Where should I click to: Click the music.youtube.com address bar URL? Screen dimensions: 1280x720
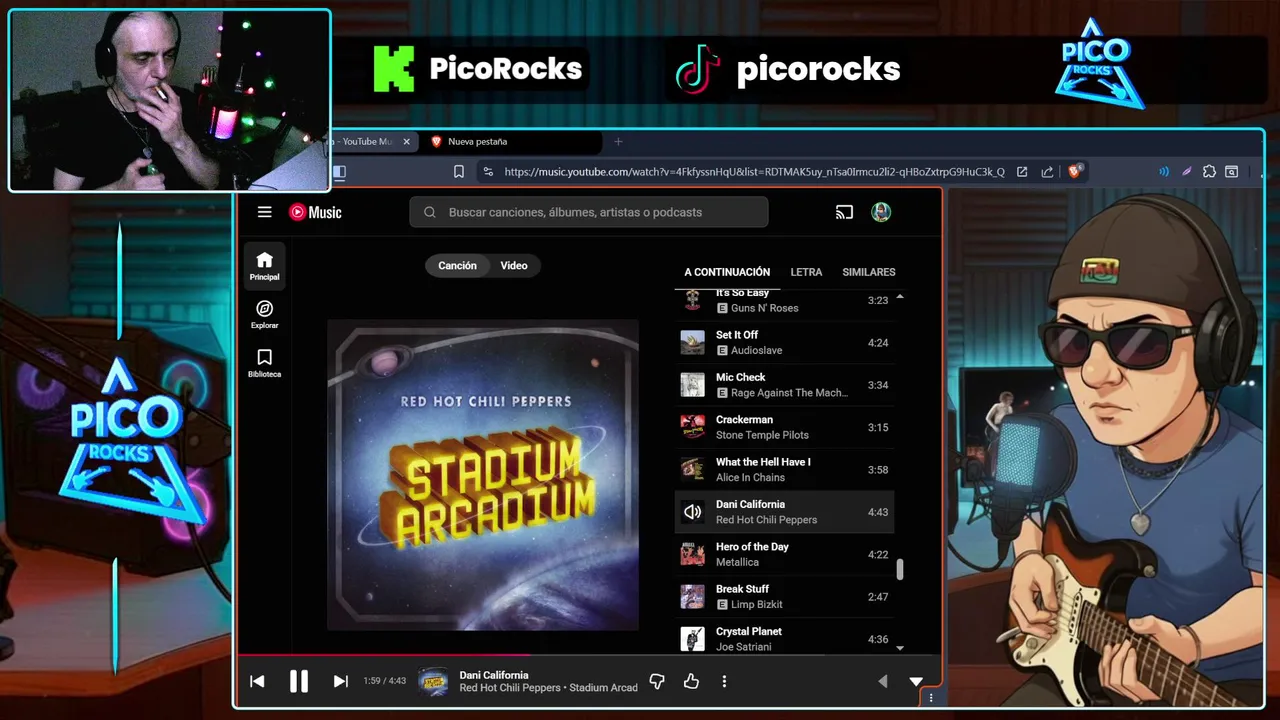coord(754,172)
